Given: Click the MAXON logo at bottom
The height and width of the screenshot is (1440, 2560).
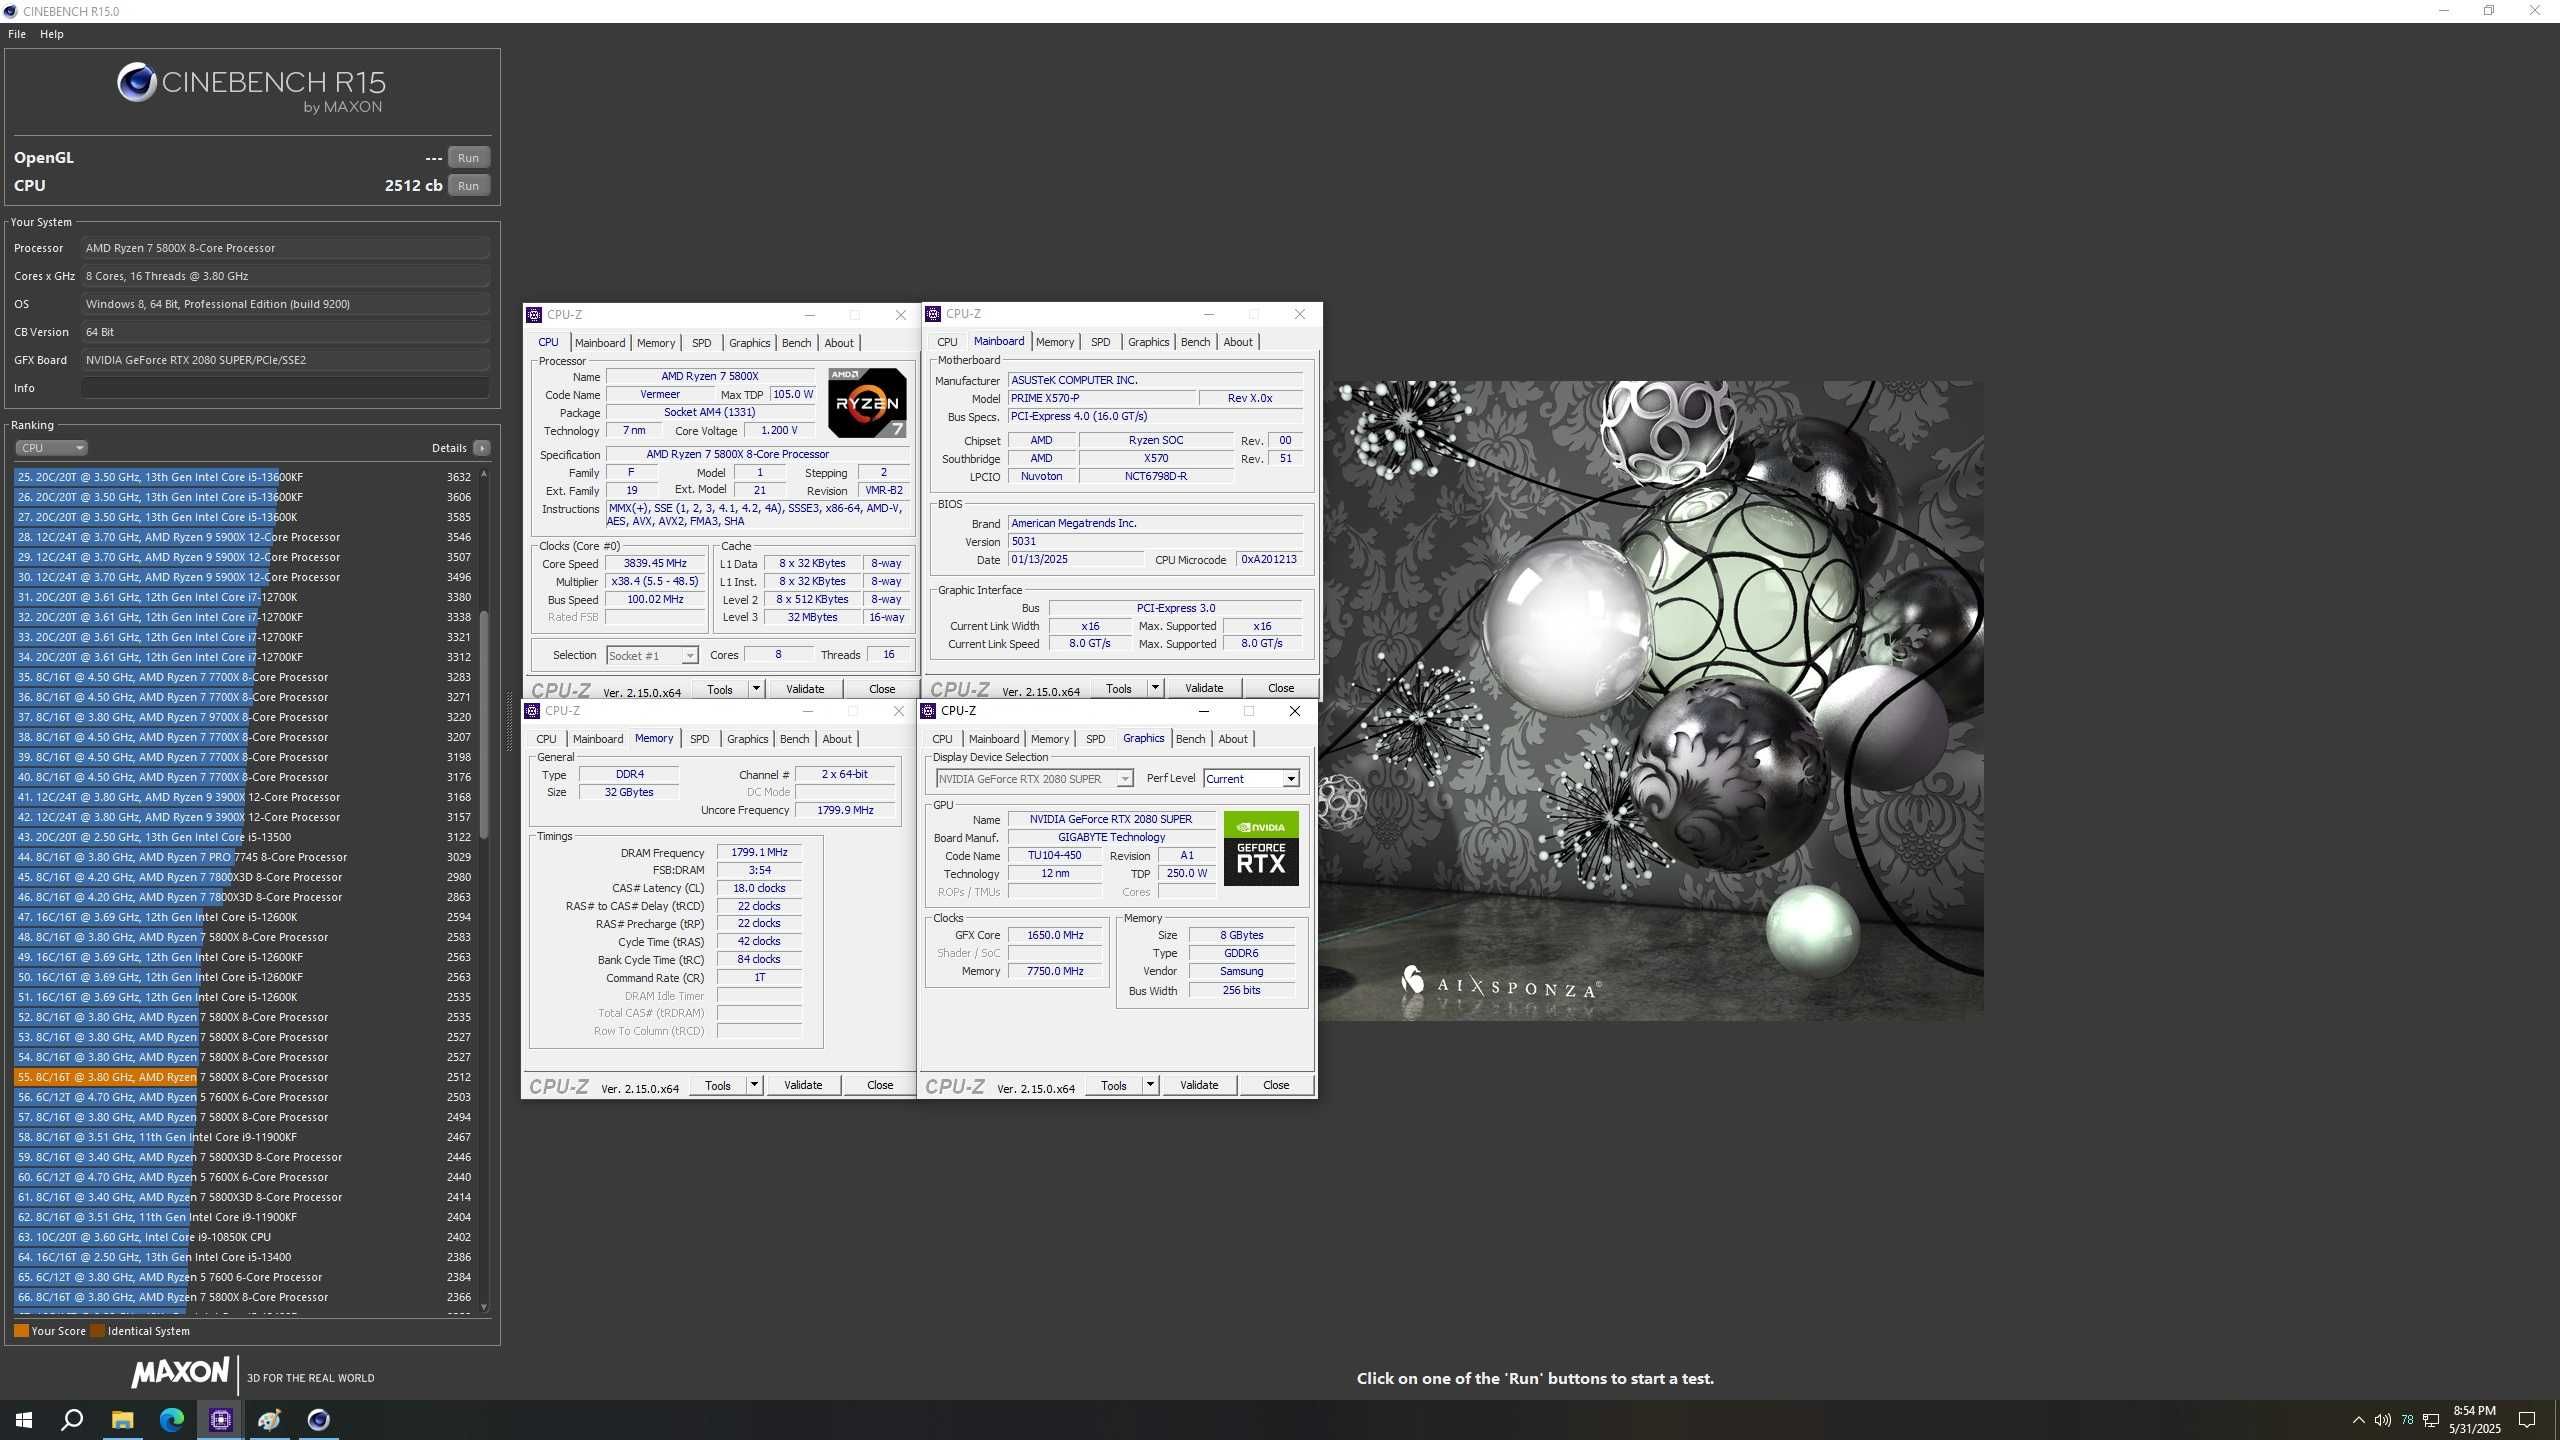Looking at the screenshot, I should point(181,1372).
